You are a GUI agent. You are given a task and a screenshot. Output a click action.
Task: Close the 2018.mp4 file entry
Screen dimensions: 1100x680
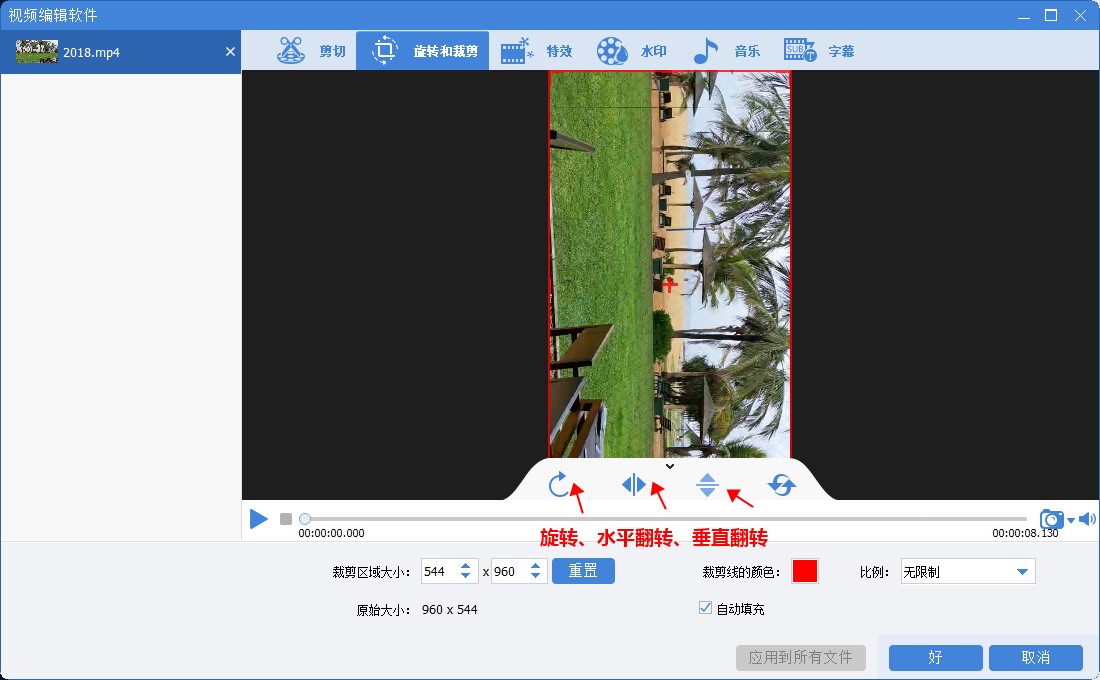tap(230, 51)
